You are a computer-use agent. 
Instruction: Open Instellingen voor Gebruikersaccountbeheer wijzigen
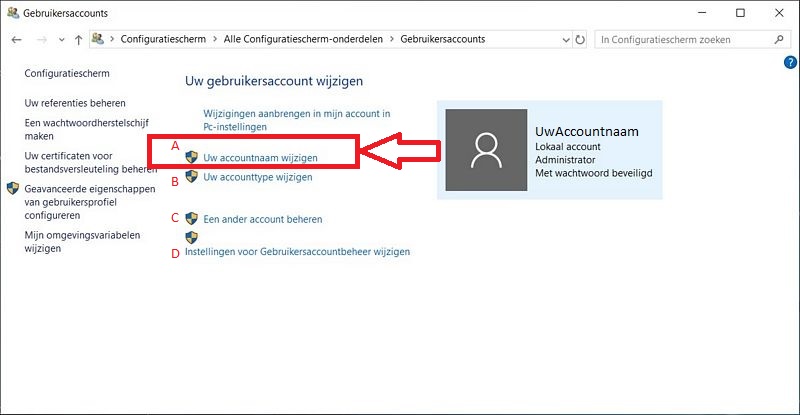[297, 252]
